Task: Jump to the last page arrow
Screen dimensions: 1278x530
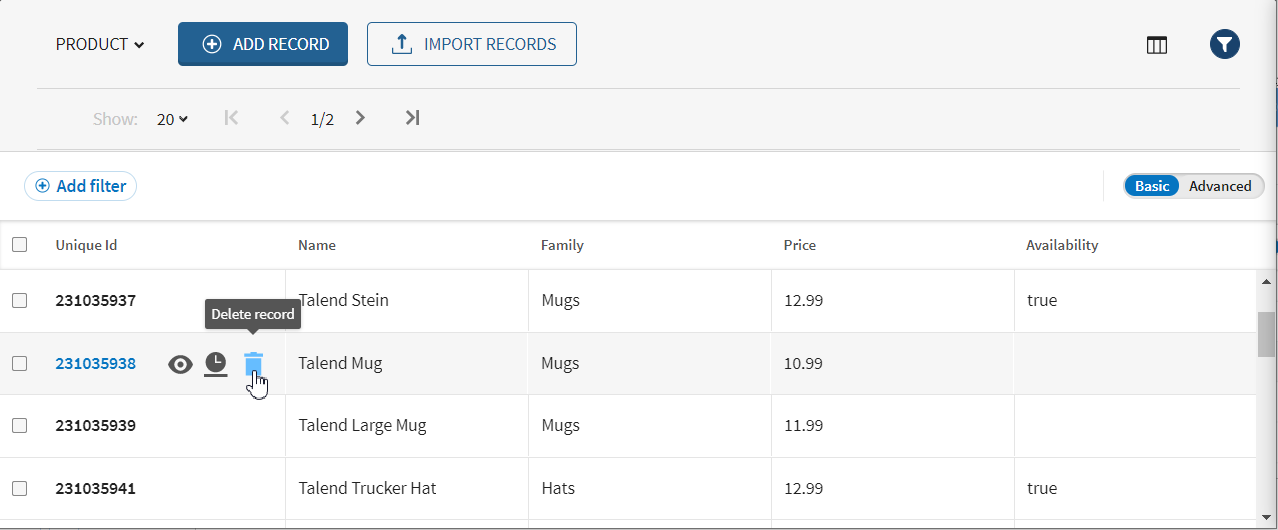Action: click(x=412, y=118)
